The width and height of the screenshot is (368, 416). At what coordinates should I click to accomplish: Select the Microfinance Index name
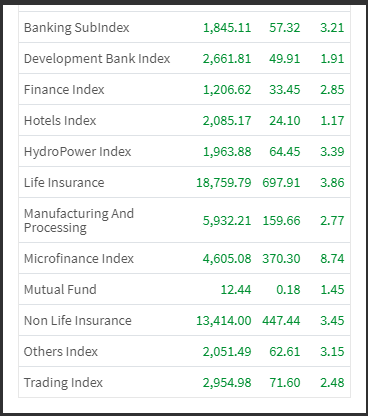pos(79,259)
